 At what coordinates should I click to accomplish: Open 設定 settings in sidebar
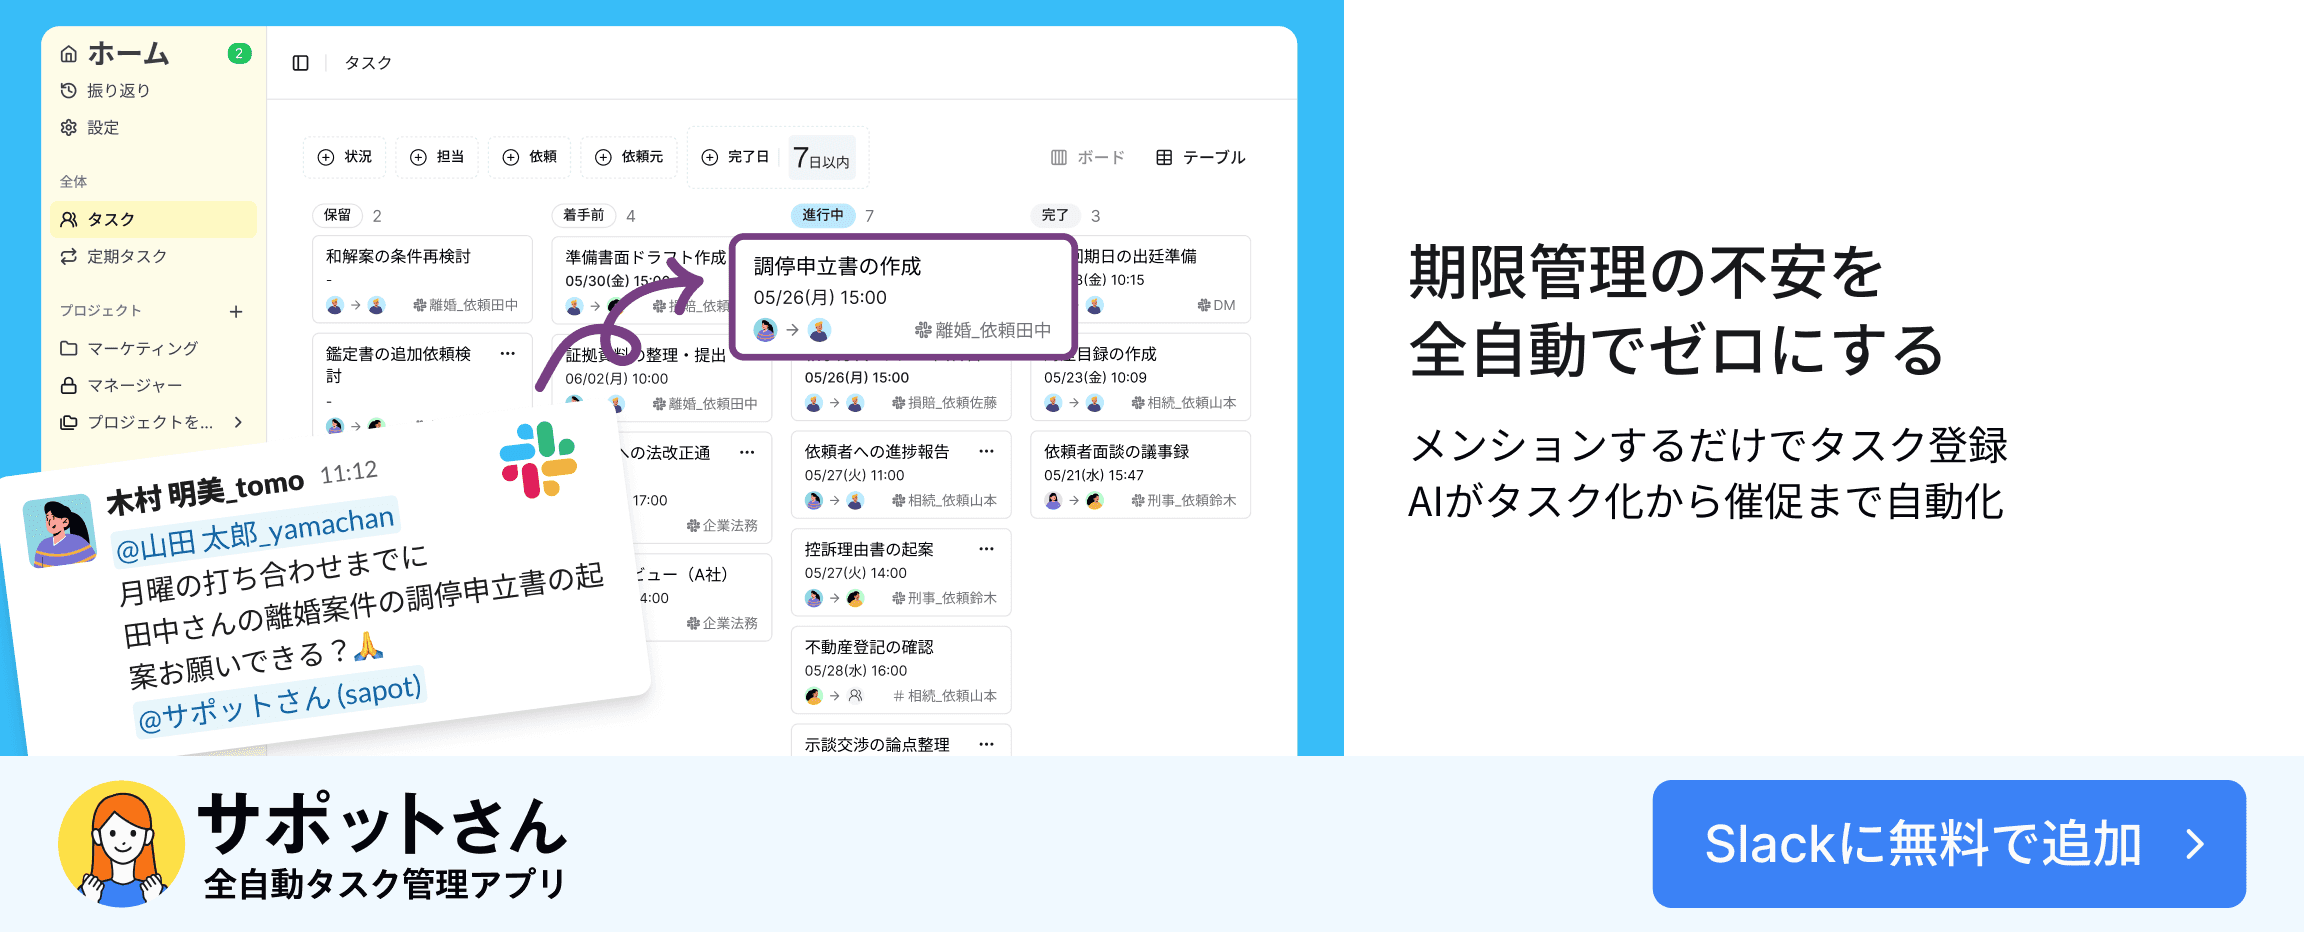[90, 128]
